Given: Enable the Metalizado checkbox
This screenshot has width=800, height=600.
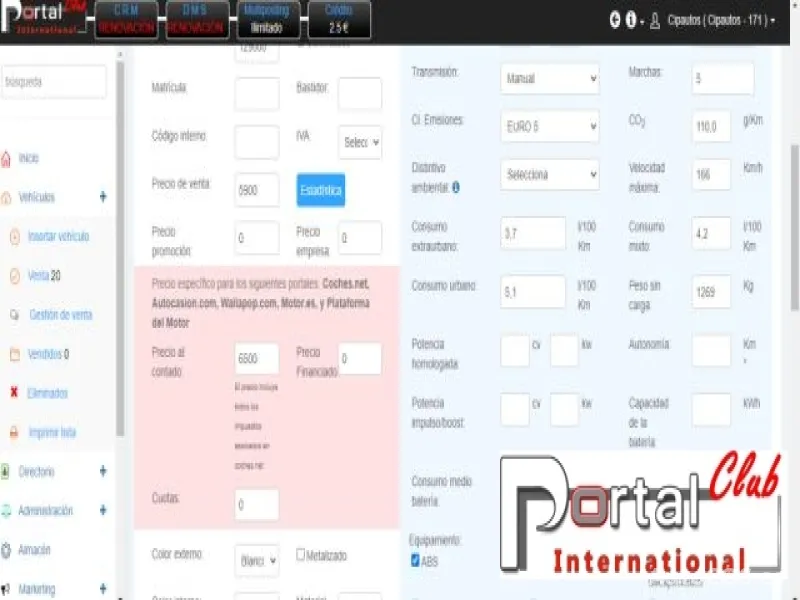Looking at the screenshot, I should point(301,554).
